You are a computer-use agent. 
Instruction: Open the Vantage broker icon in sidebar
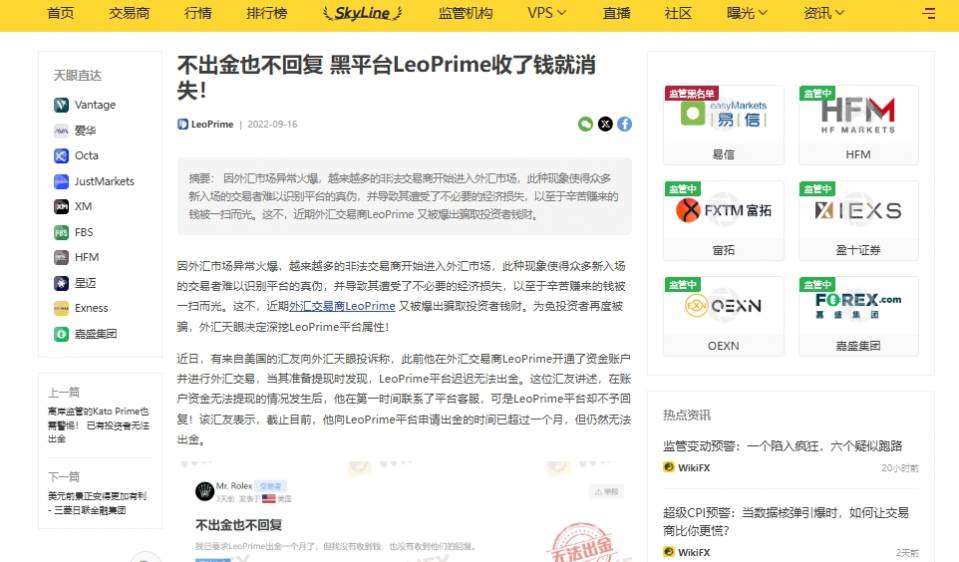(61, 105)
